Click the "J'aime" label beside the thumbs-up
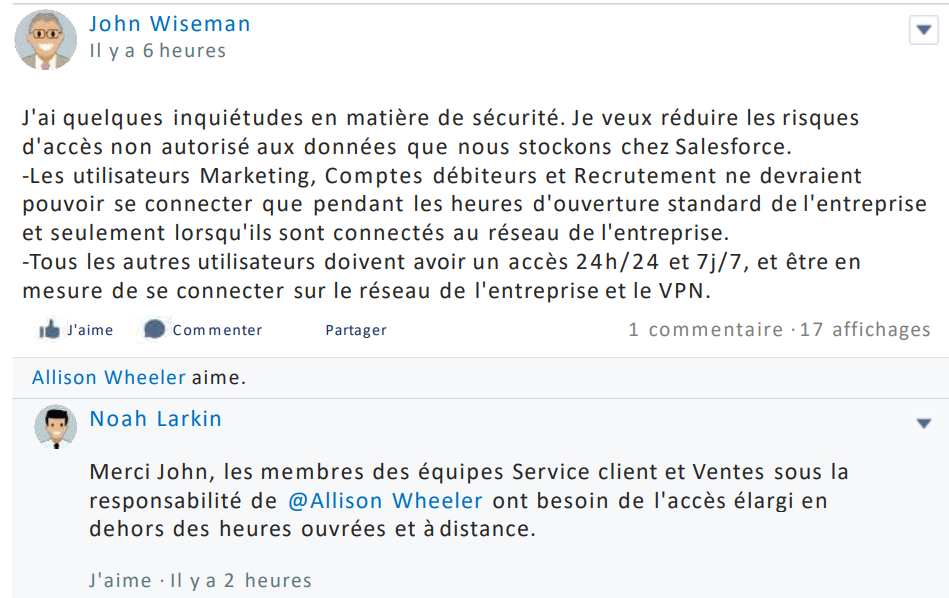 point(90,330)
